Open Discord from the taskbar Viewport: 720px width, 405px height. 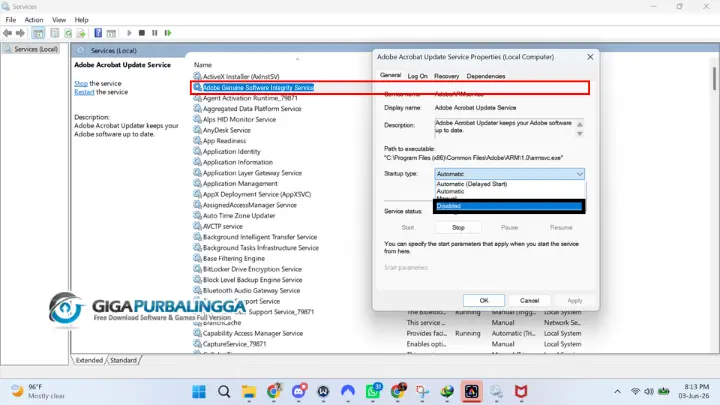tap(299, 392)
